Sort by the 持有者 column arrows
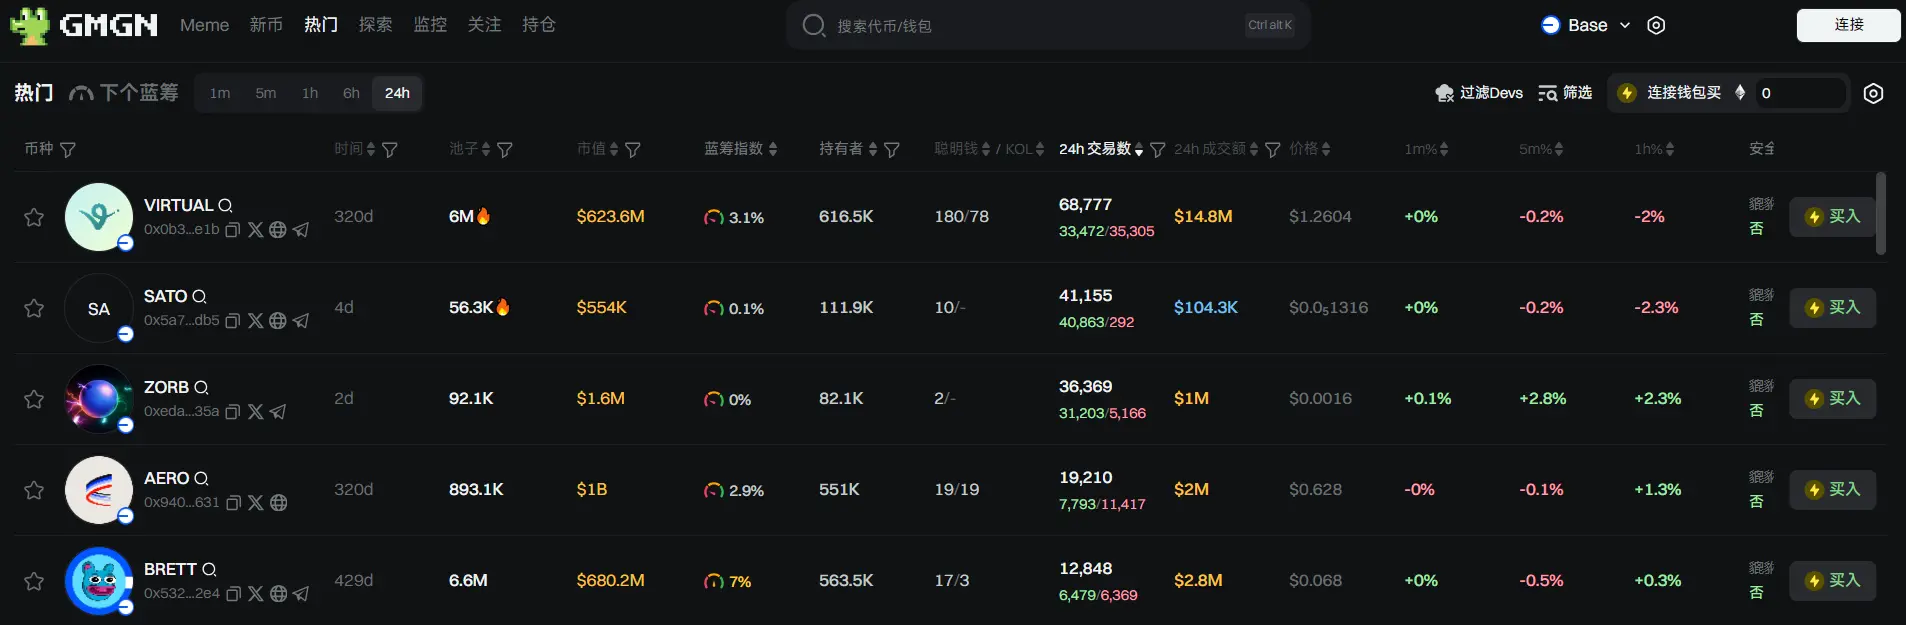This screenshot has height=625, width=1906. pos(873,149)
